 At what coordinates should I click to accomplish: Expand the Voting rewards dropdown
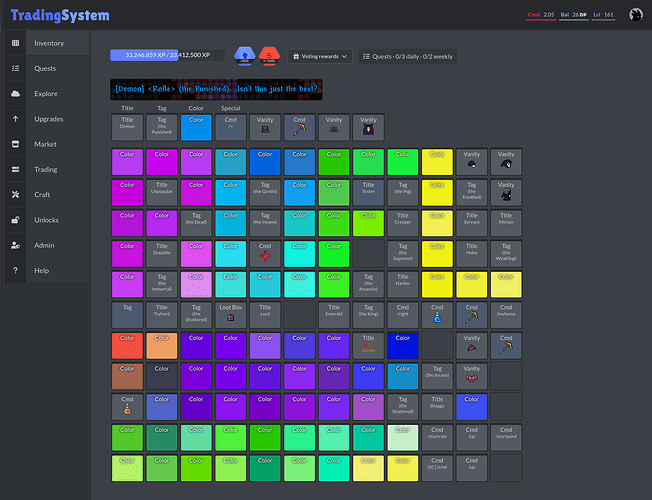(320, 57)
